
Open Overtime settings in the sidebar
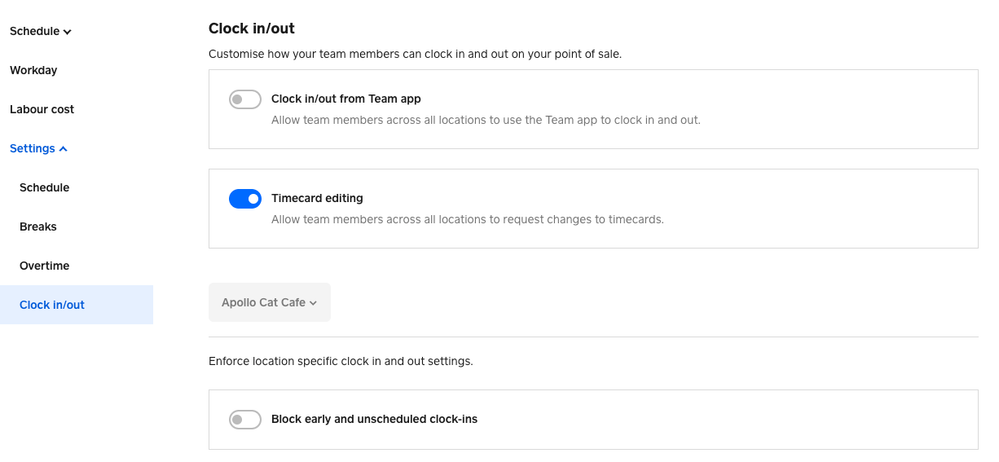(44, 266)
